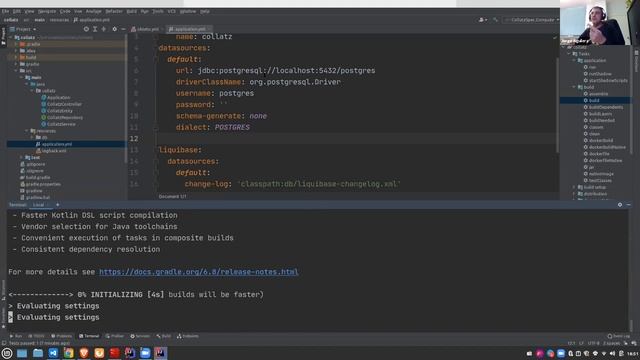640x360 pixels.
Task: Collapse Gradle 'build' task group
Action: 574,87
